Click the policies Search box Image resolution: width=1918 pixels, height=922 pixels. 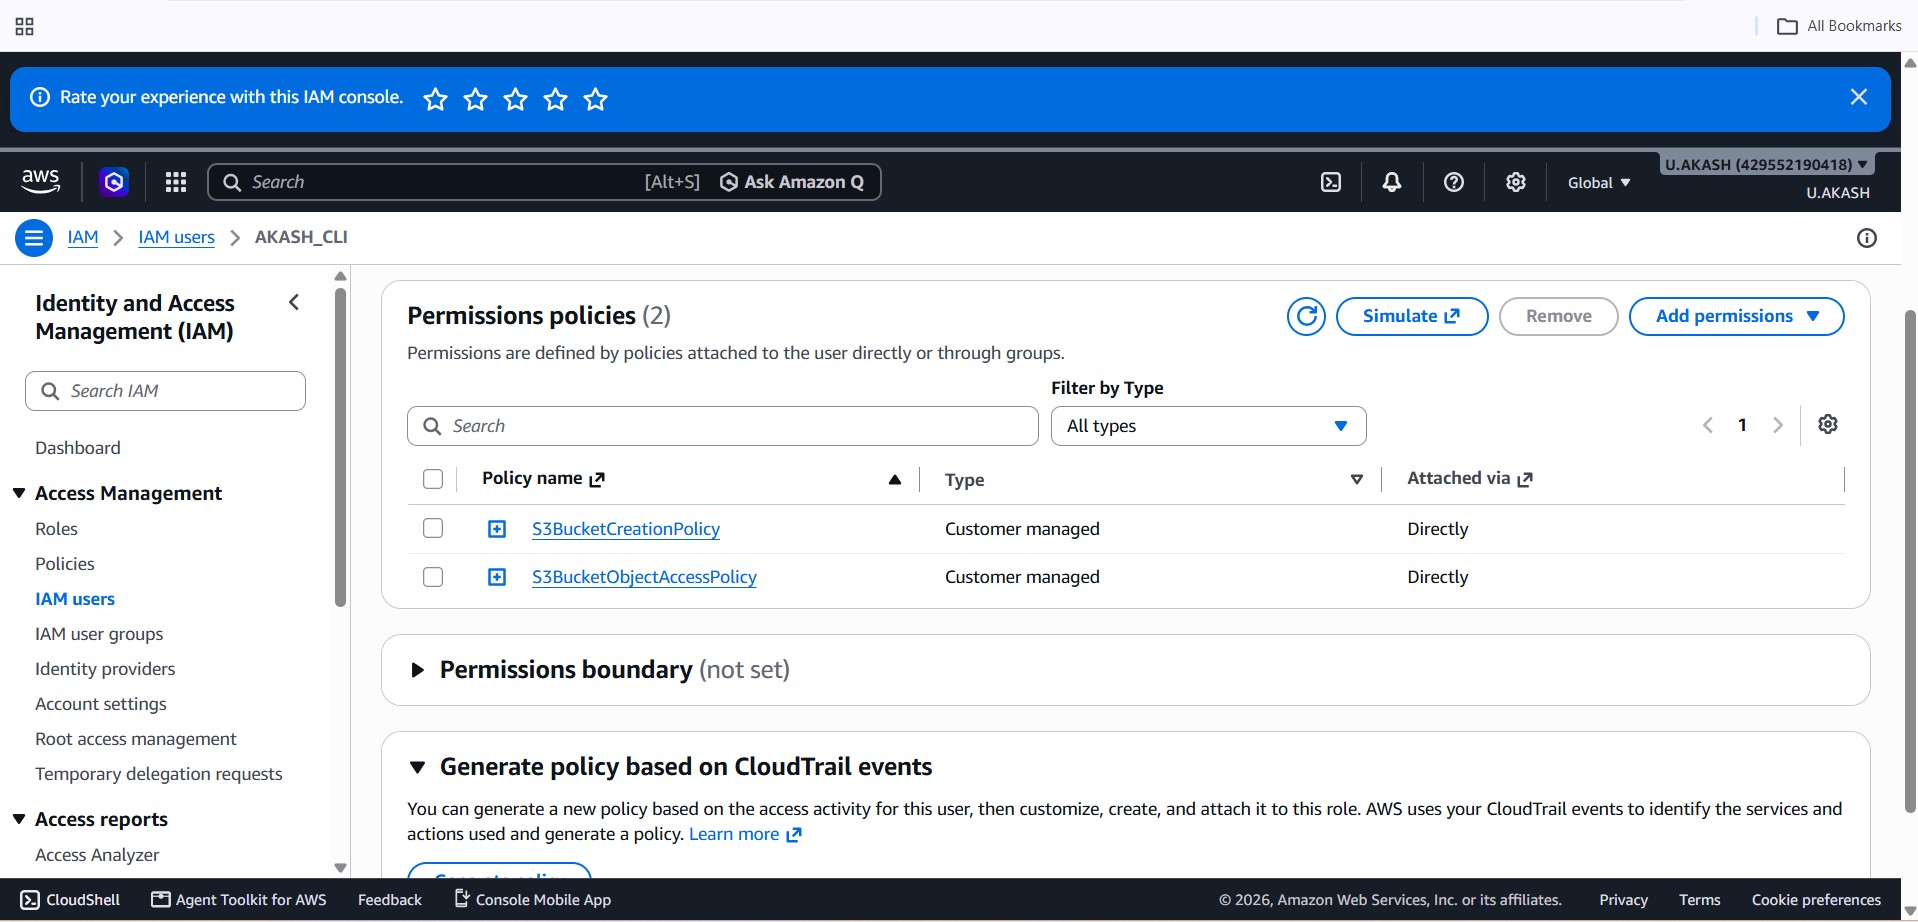tap(722, 426)
